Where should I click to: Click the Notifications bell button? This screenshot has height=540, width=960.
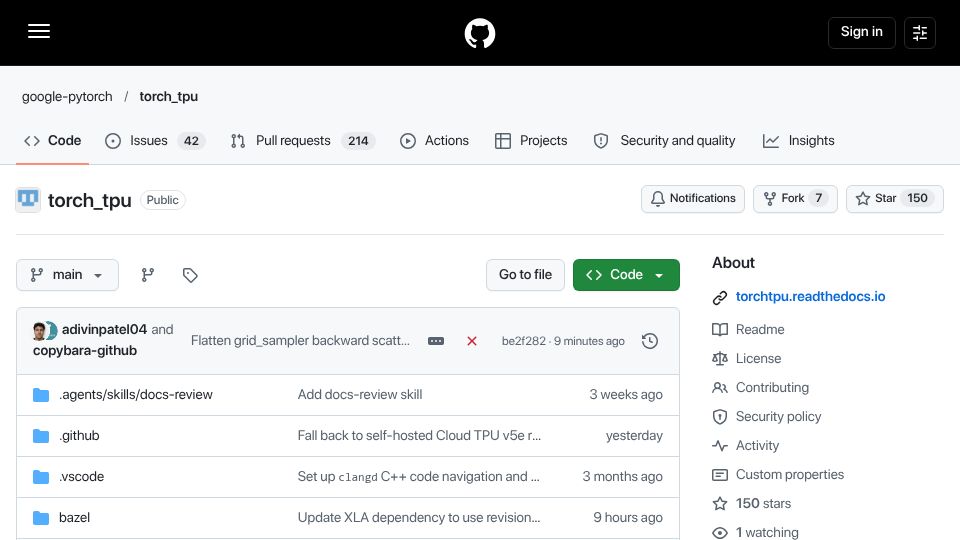click(692, 198)
